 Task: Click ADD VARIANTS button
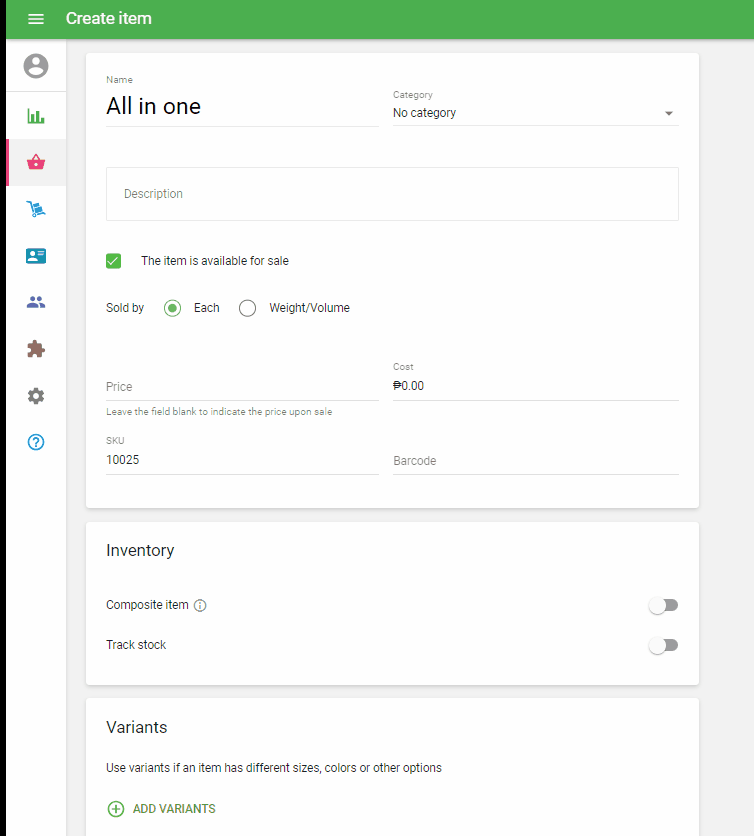(x=161, y=809)
